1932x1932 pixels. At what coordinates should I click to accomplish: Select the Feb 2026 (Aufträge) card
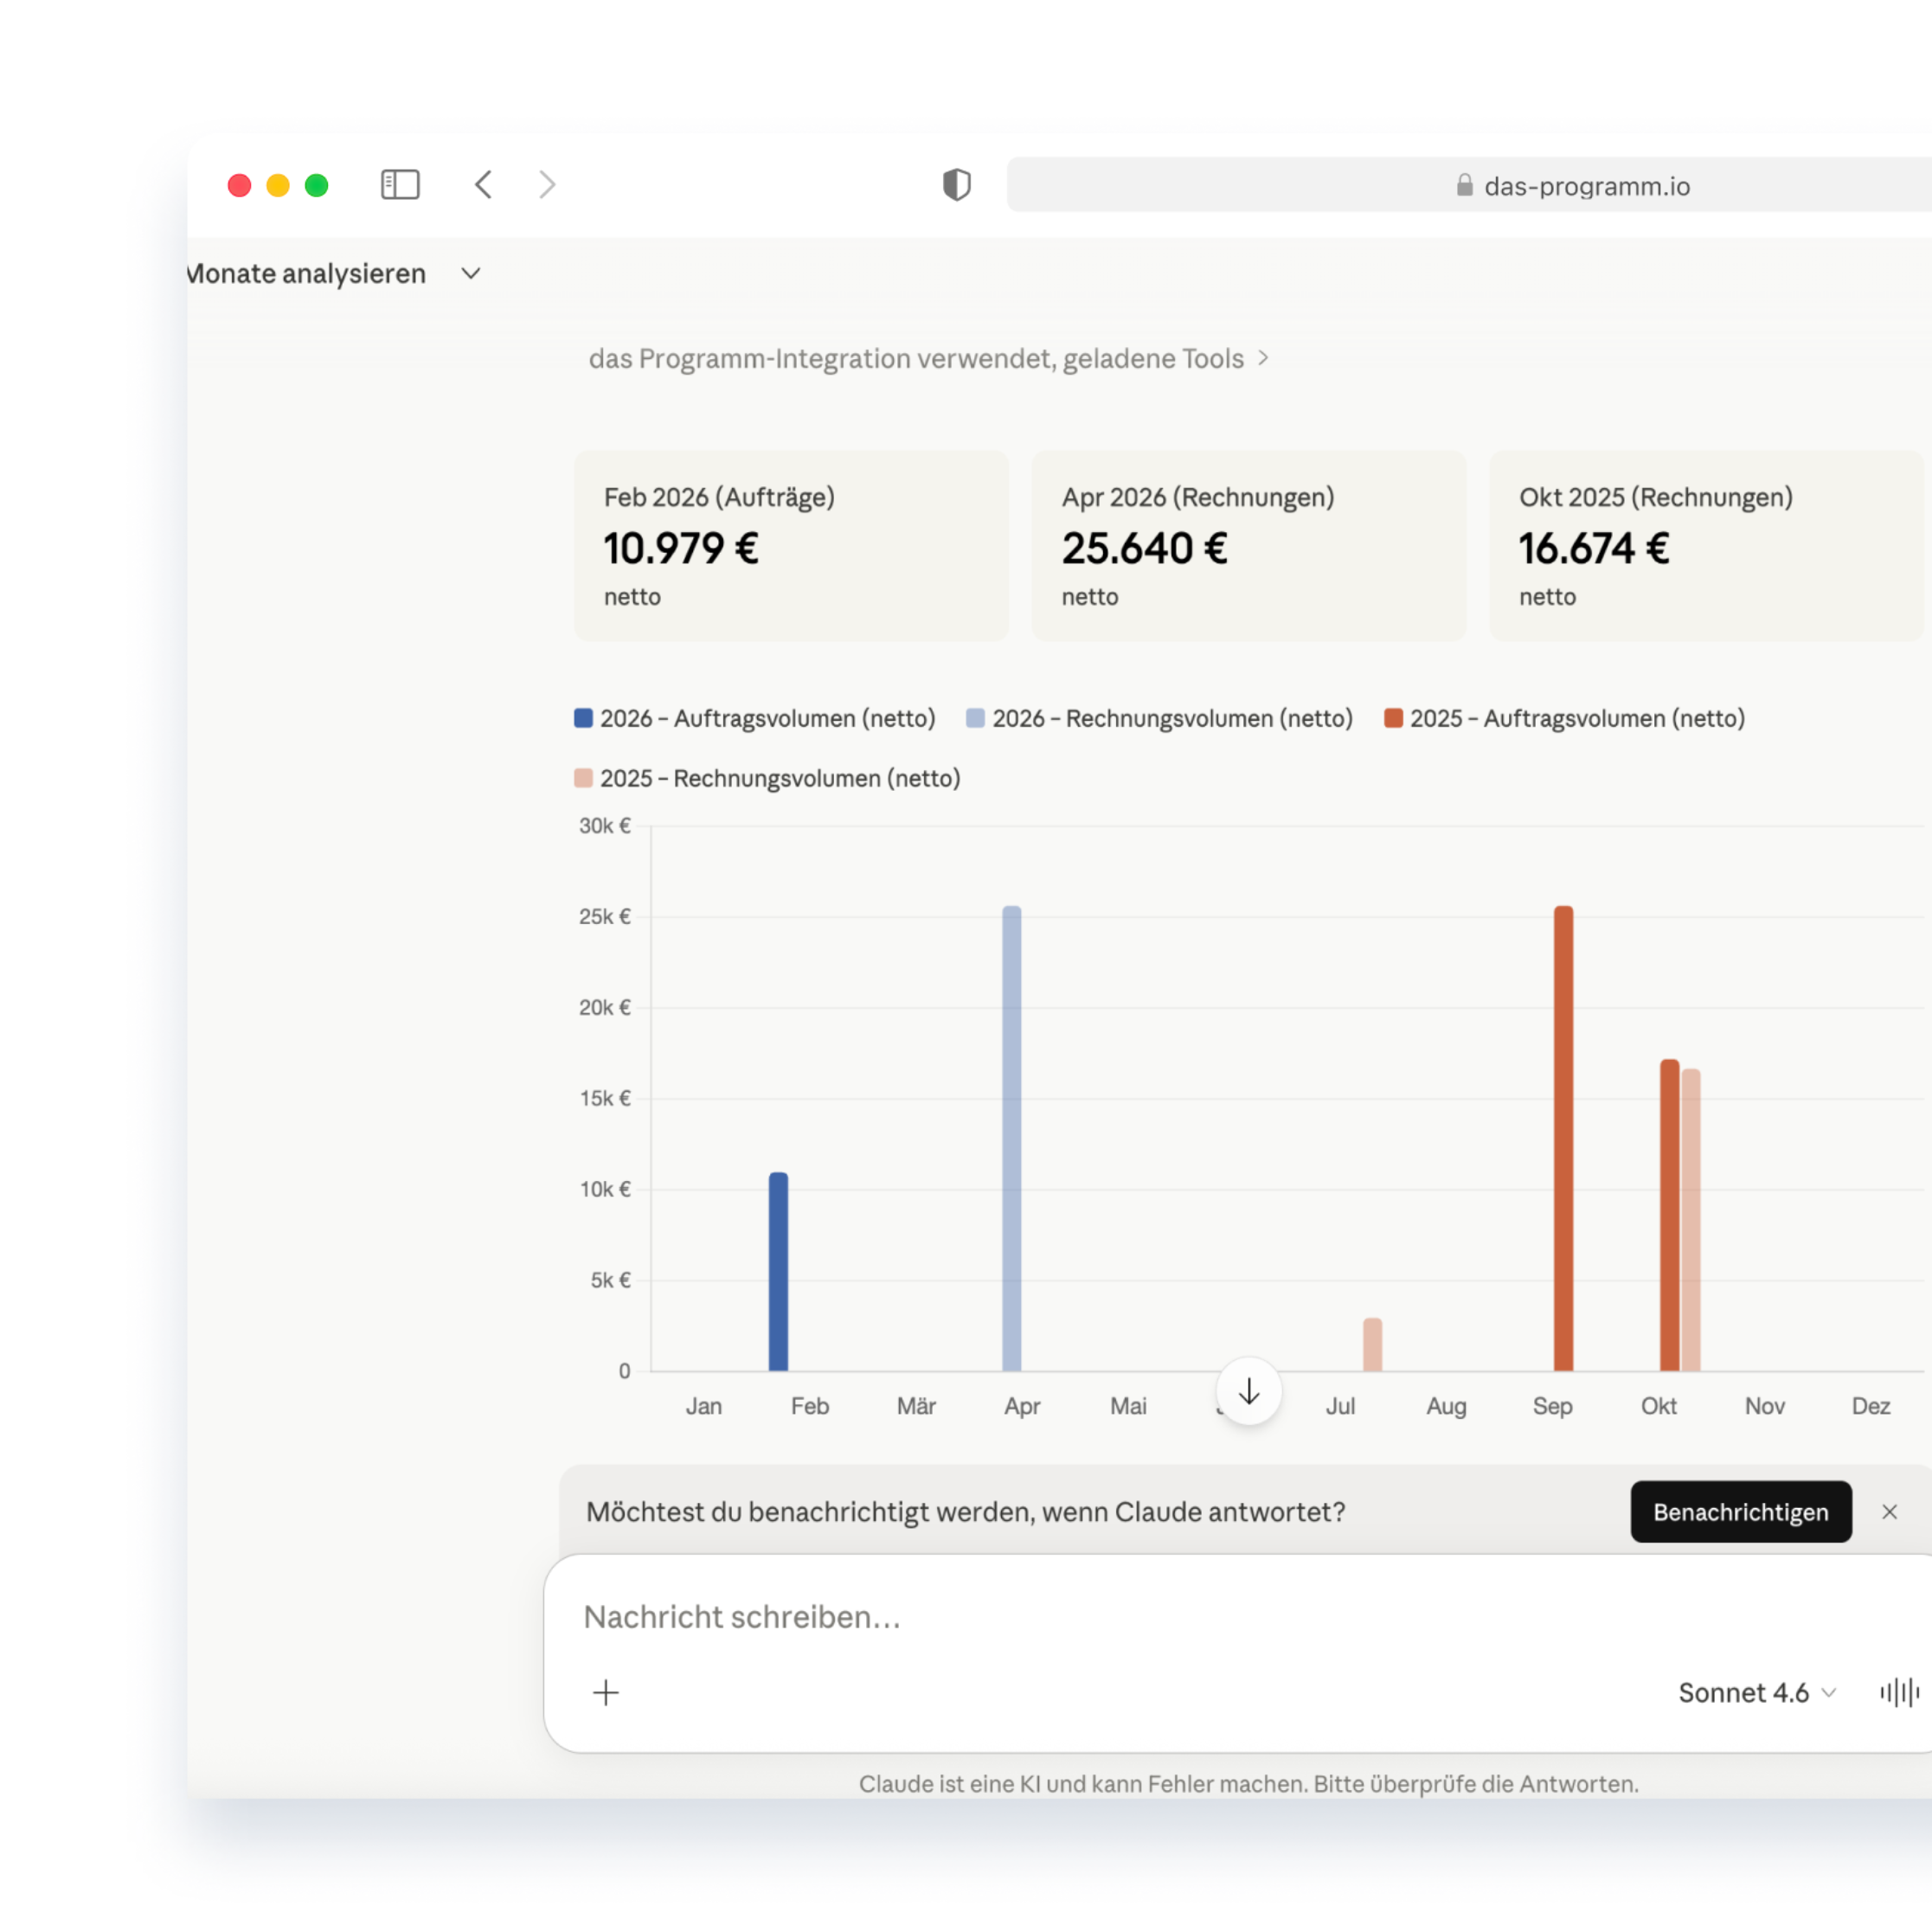pyautogui.click(x=791, y=546)
